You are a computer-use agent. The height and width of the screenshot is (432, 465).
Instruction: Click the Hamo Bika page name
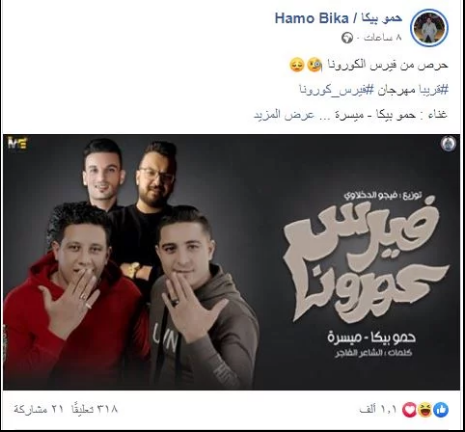[338, 18]
